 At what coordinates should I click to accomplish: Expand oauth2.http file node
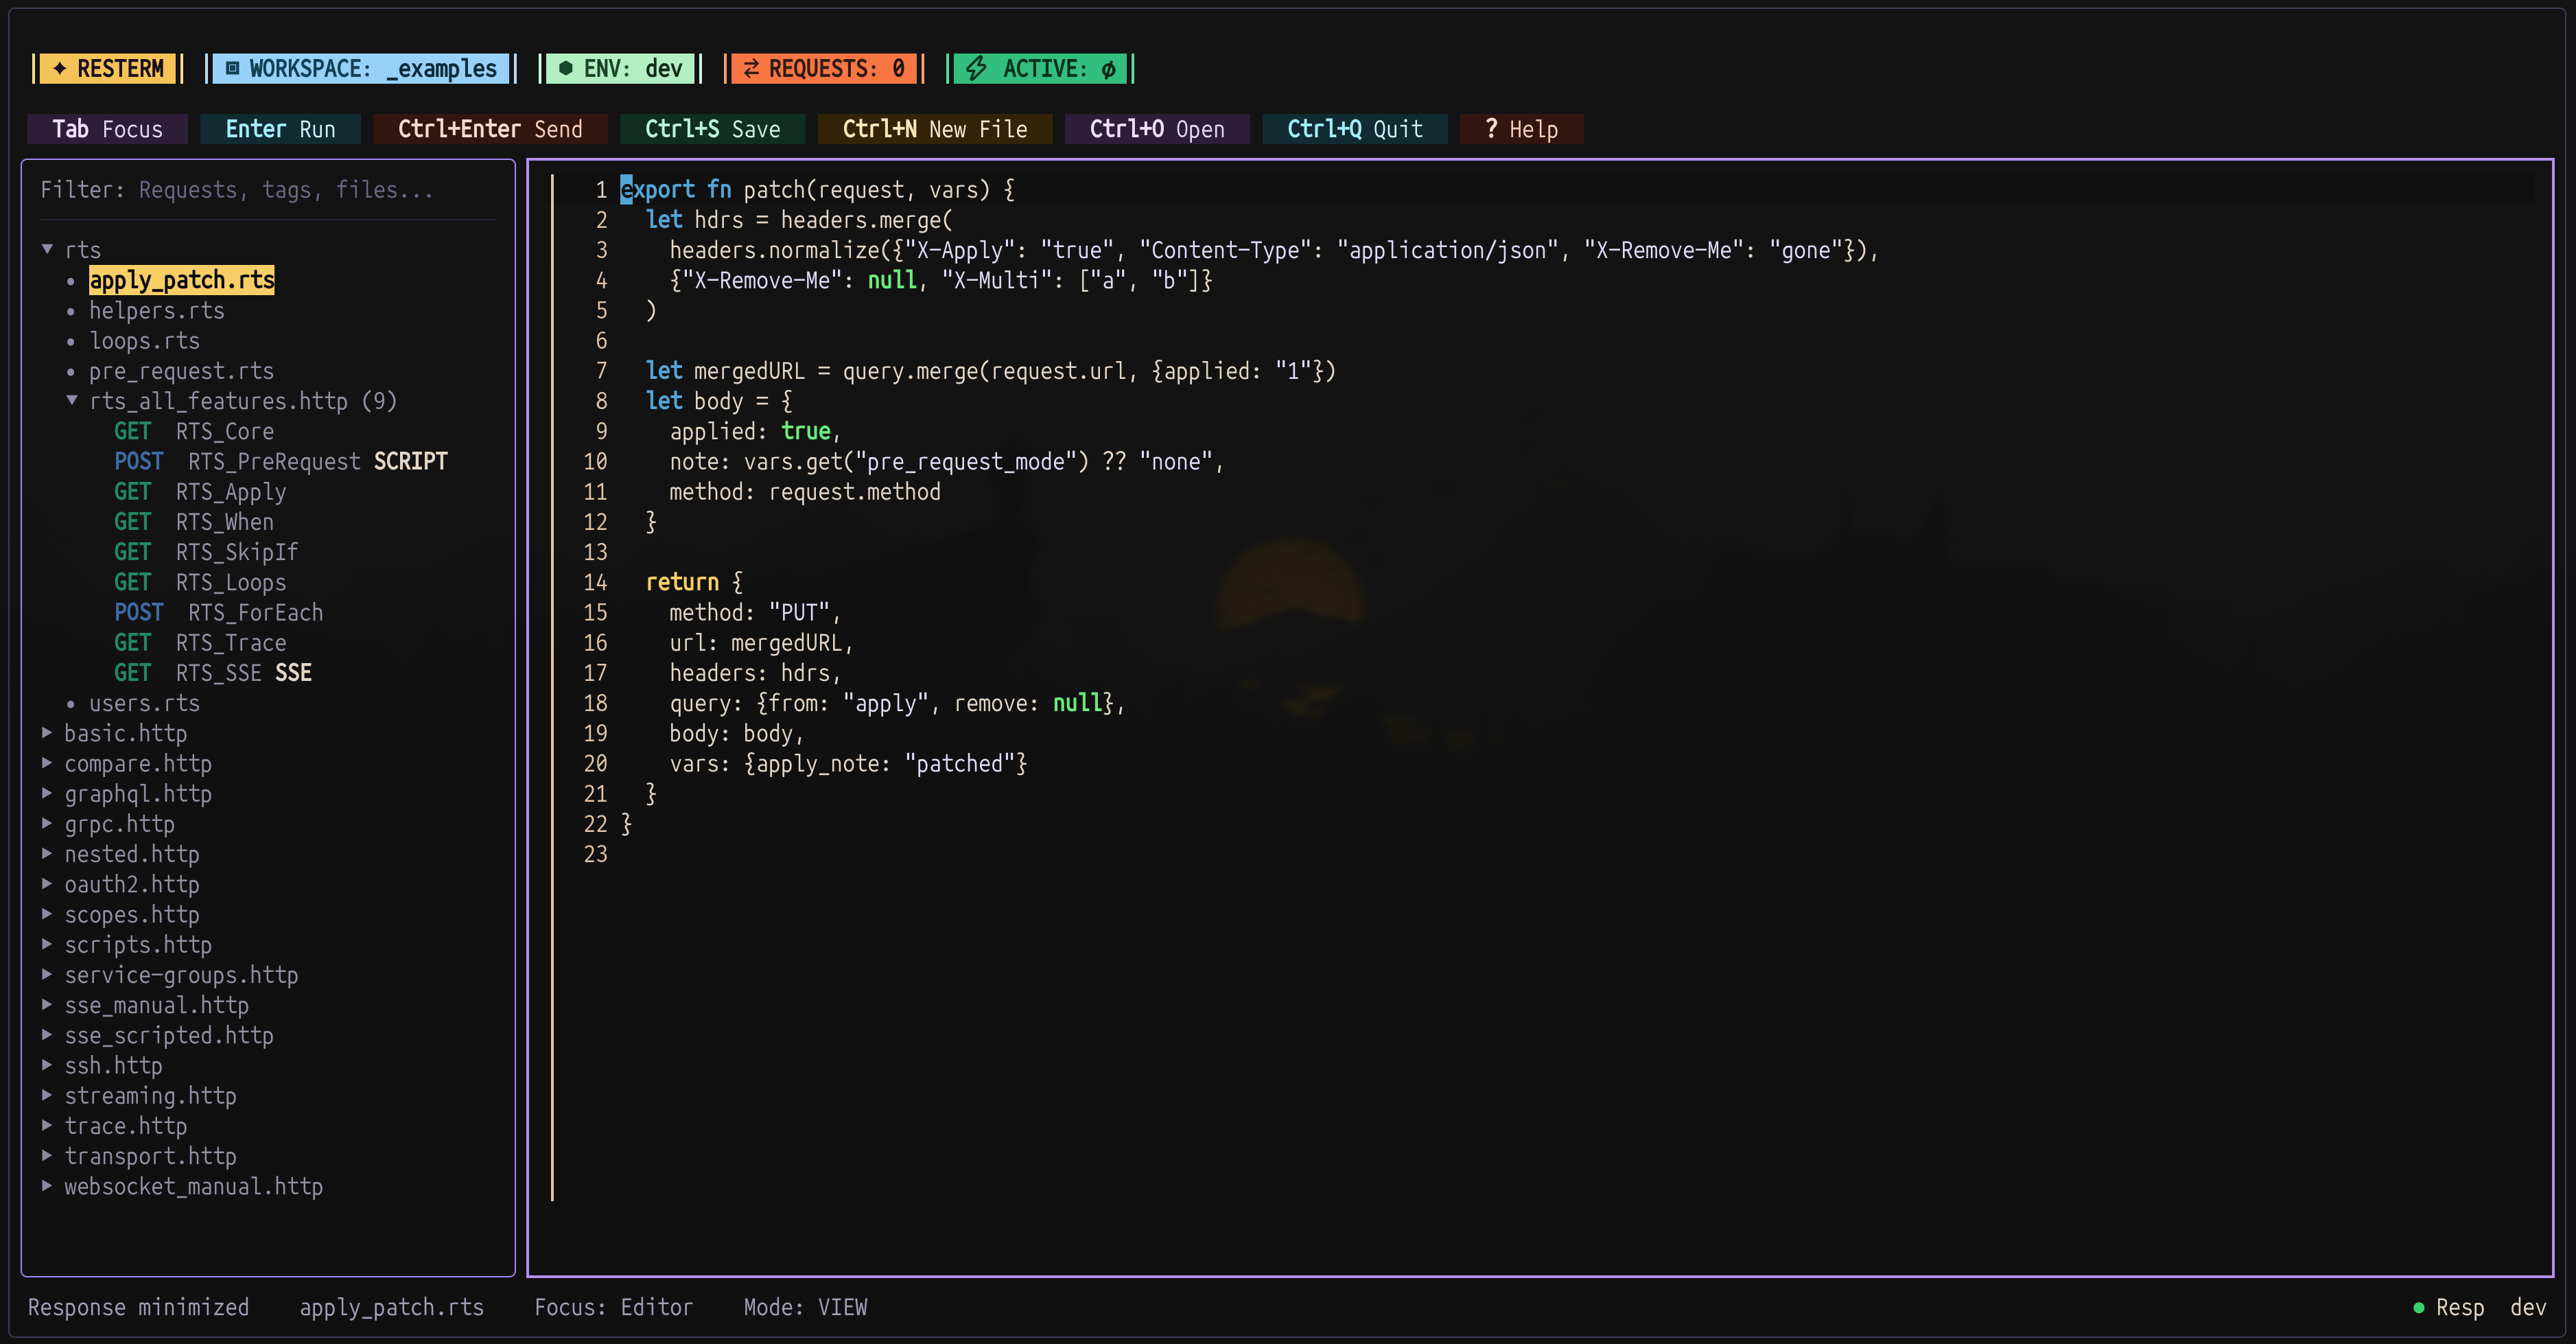(x=47, y=884)
